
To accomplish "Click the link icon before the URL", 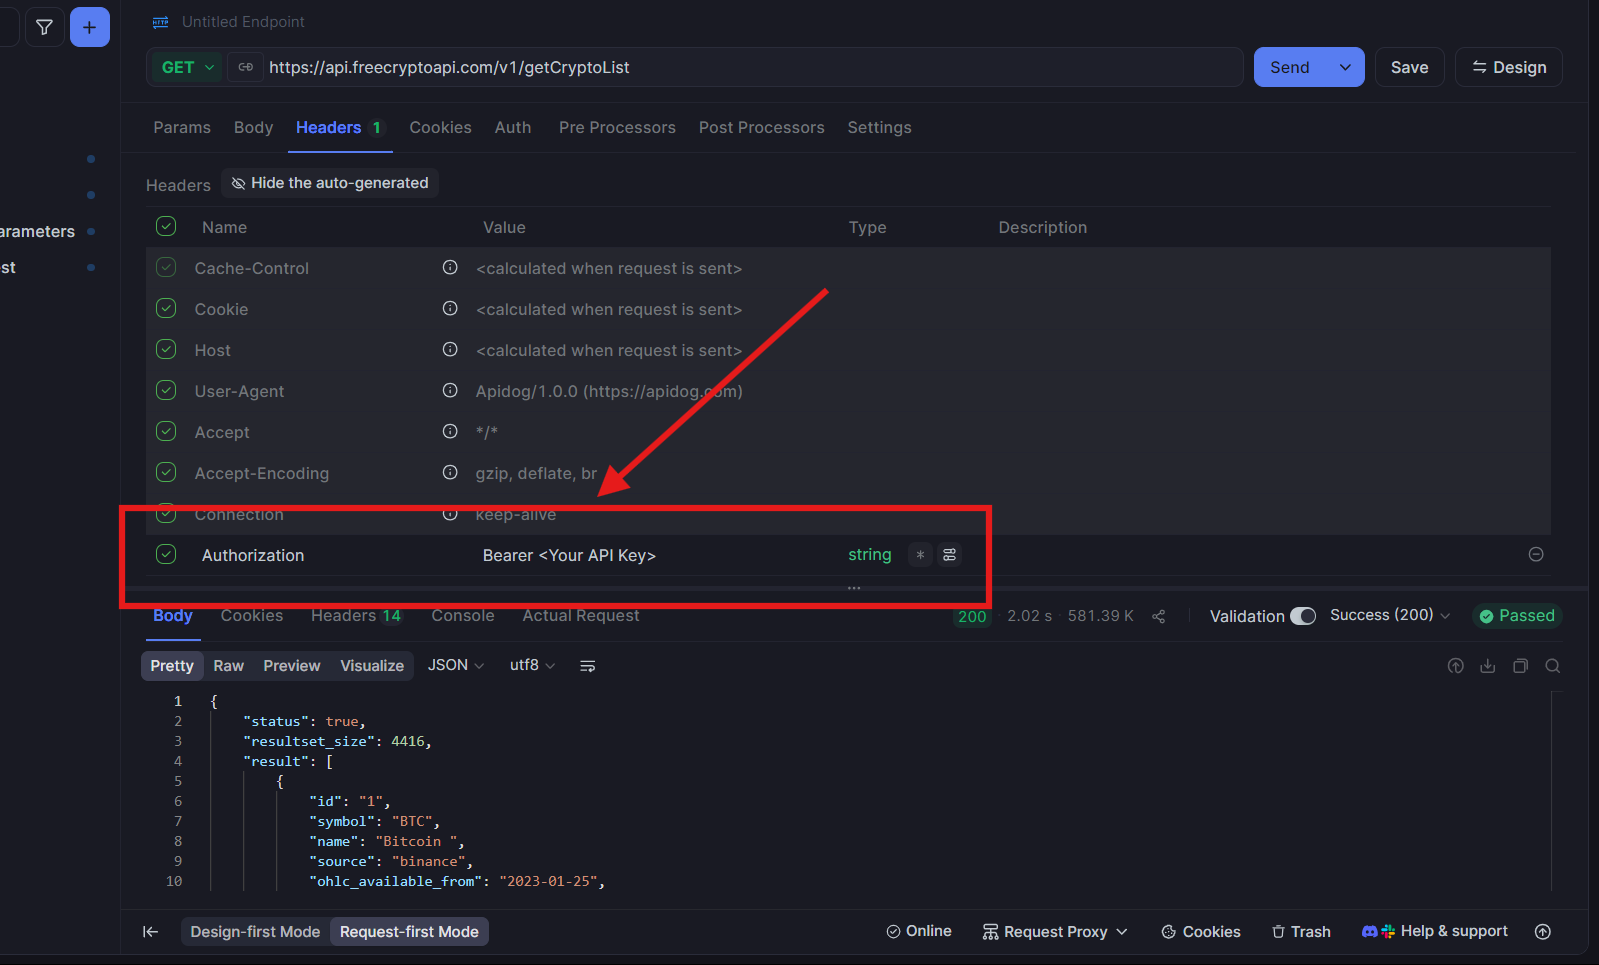I will [246, 67].
